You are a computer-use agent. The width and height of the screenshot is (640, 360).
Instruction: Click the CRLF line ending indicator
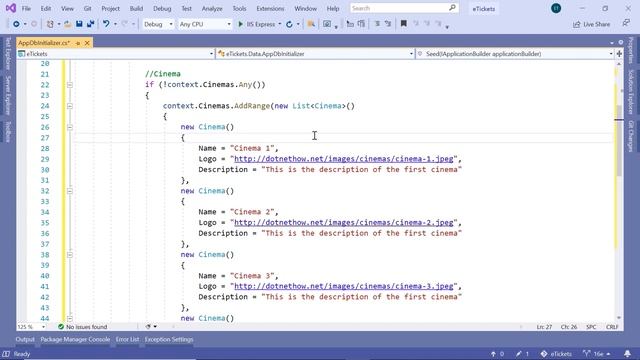pyautogui.click(x=612, y=327)
